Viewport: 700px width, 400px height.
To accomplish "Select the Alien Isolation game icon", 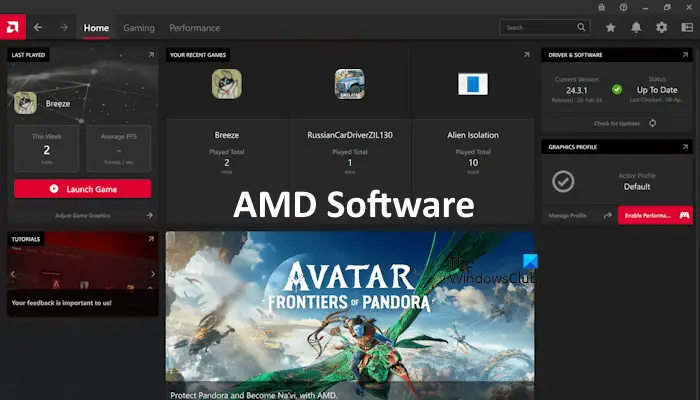I will (x=473, y=84).
